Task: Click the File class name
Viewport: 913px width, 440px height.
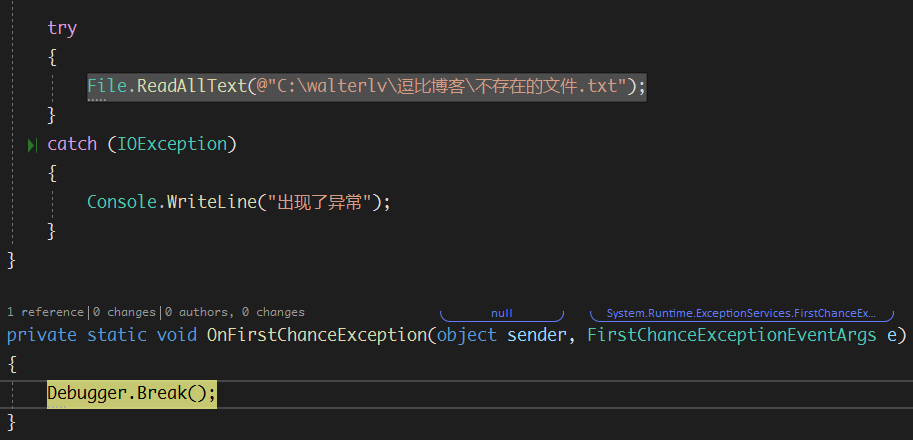Action: coord(107,86)
